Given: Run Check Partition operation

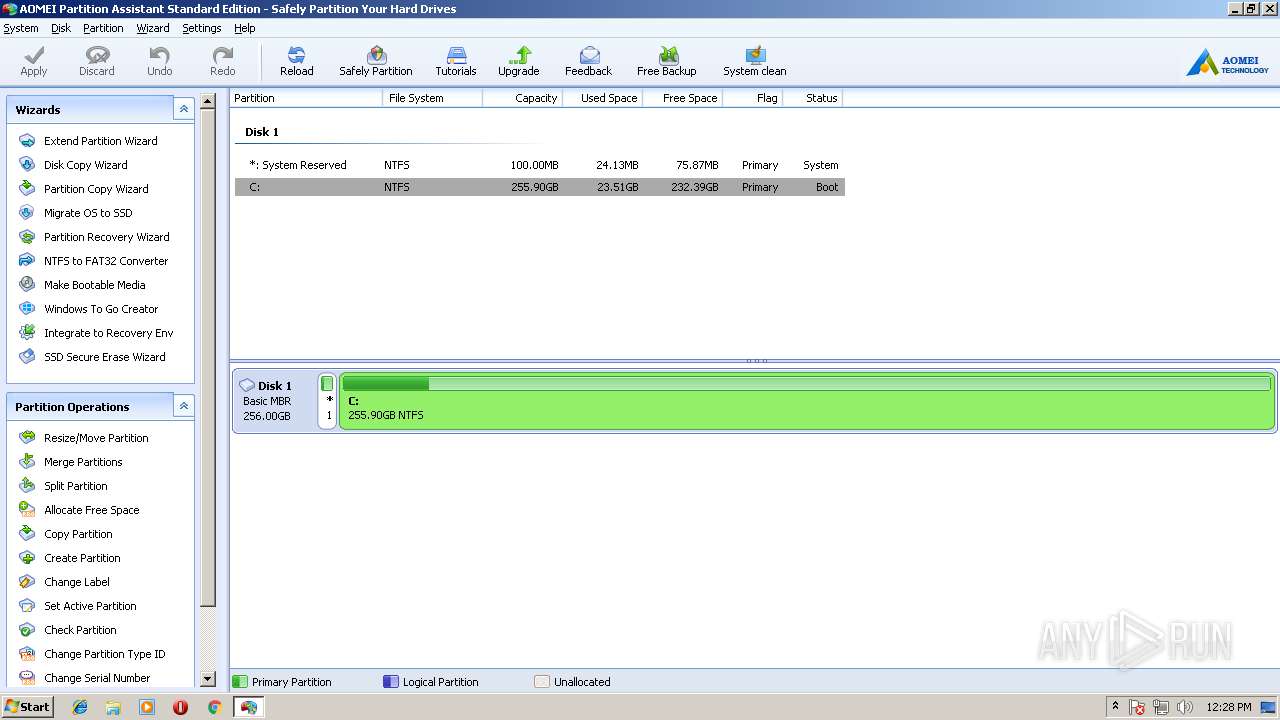Looking at the screenshot, I should pos(80,630).
